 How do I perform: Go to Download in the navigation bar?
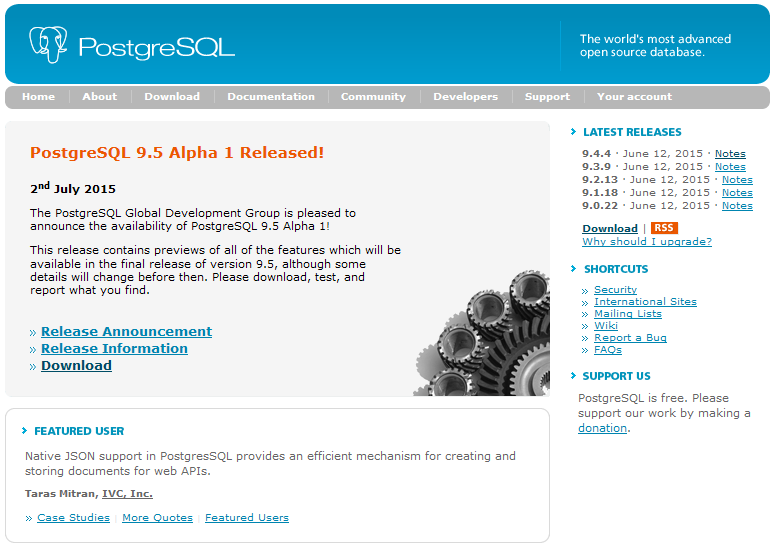coord(172,96)
